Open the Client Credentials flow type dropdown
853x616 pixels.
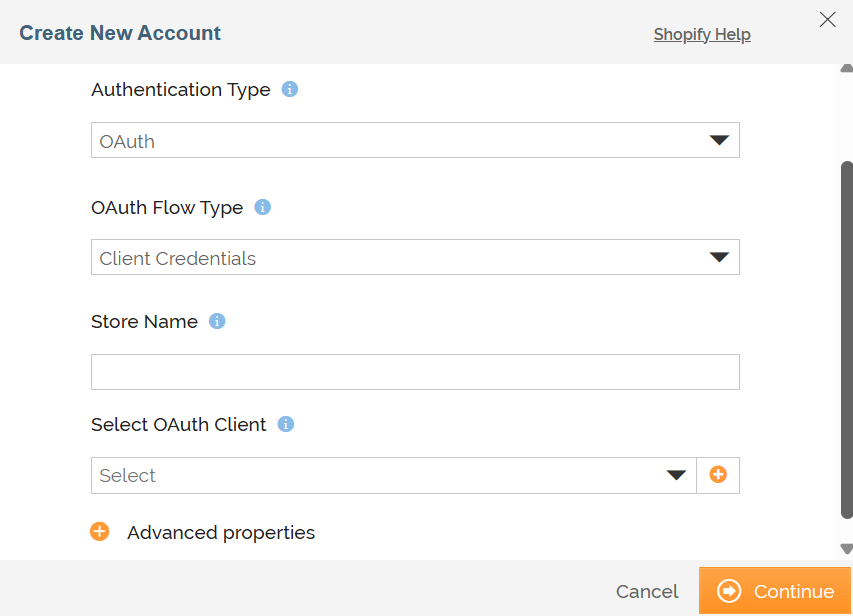(x=415, y=257)
